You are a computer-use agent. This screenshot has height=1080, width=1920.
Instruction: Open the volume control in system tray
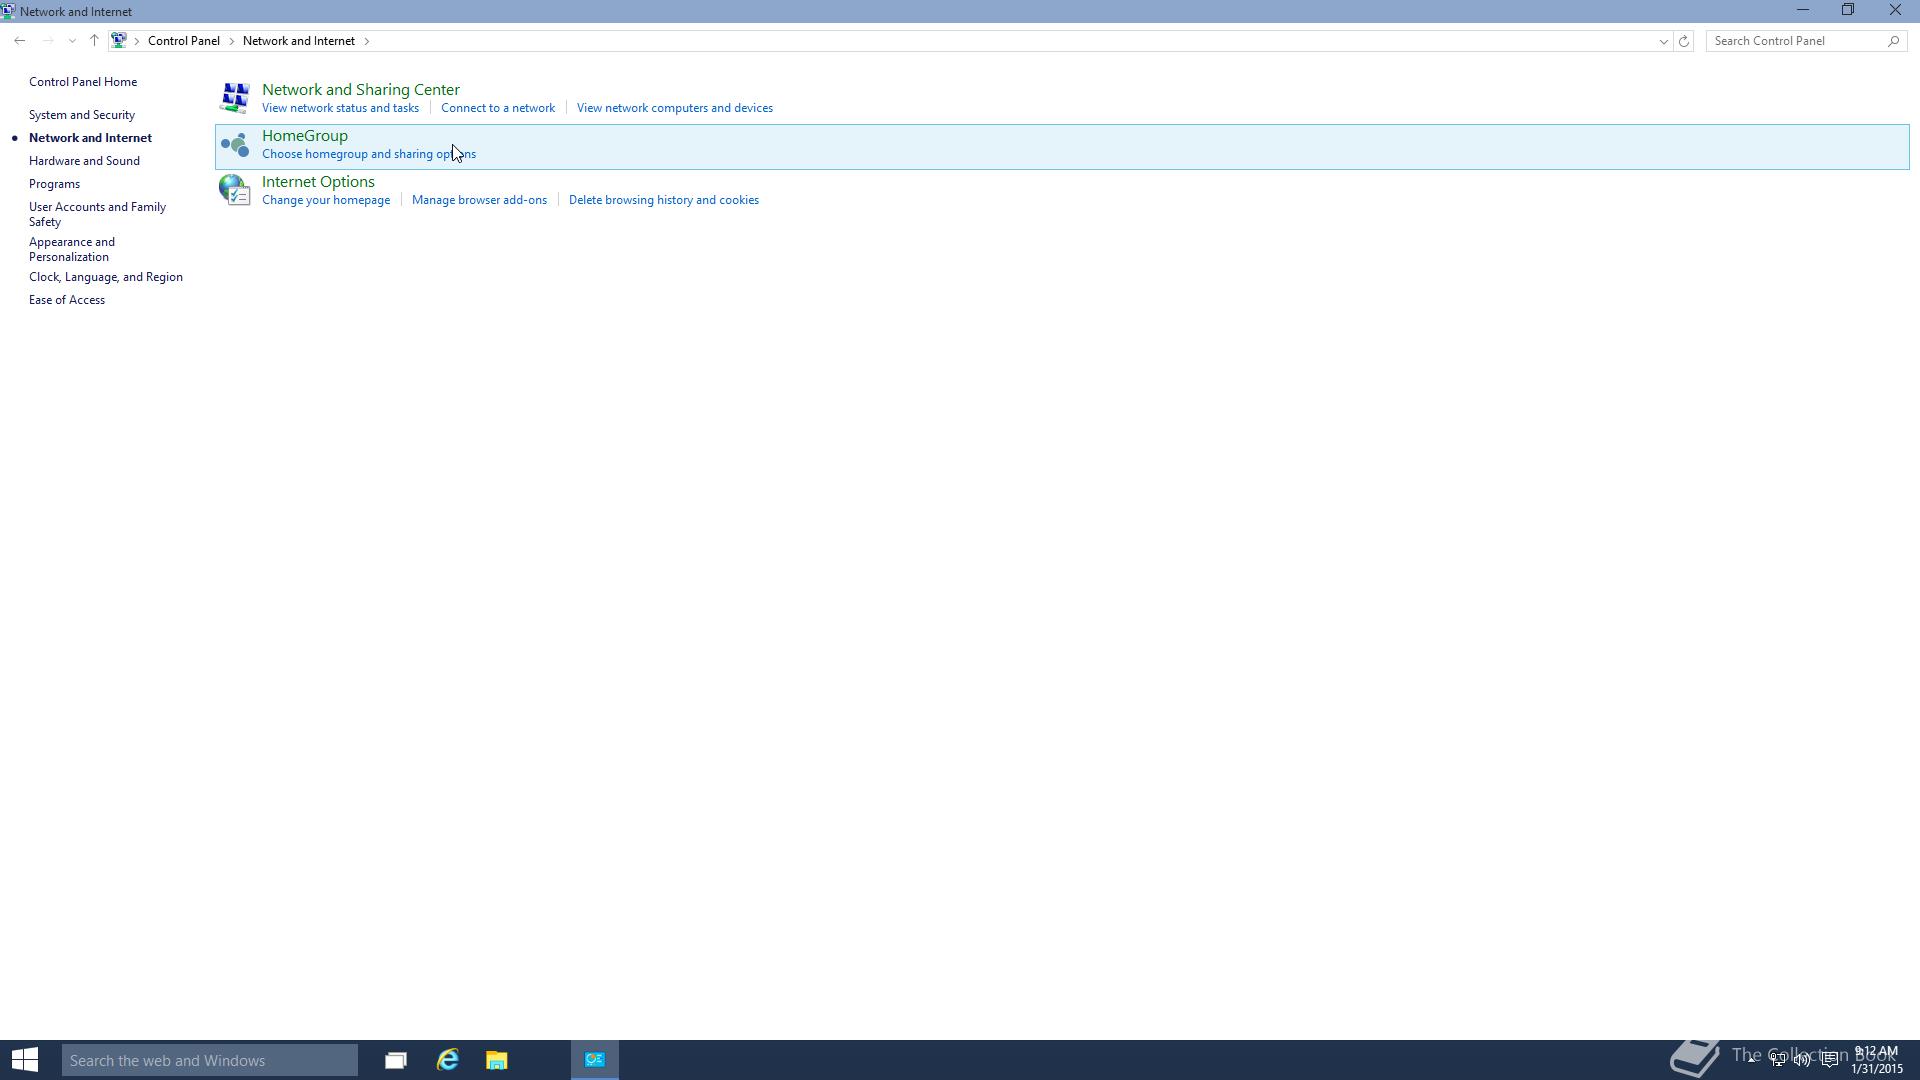[1802, 1060]
